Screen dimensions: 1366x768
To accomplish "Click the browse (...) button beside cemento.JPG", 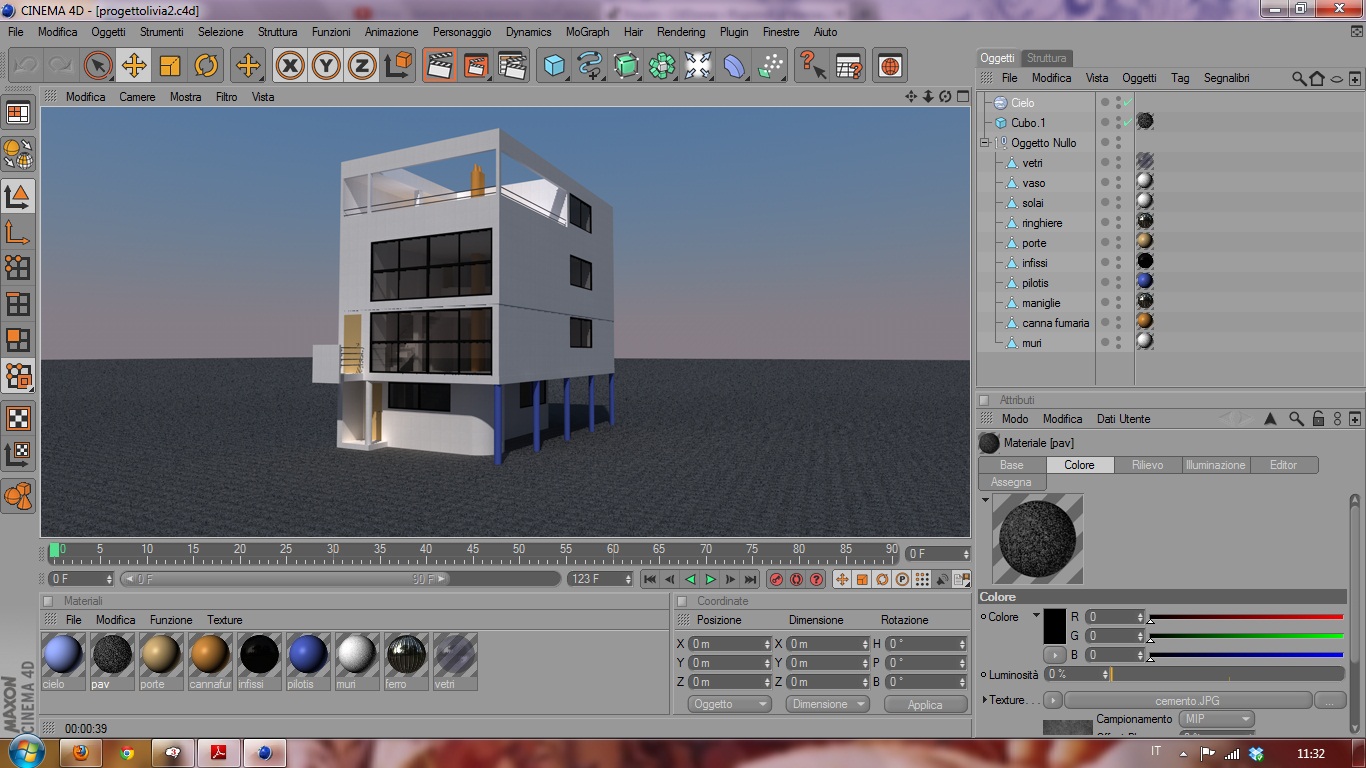I will pos(1329,700).
